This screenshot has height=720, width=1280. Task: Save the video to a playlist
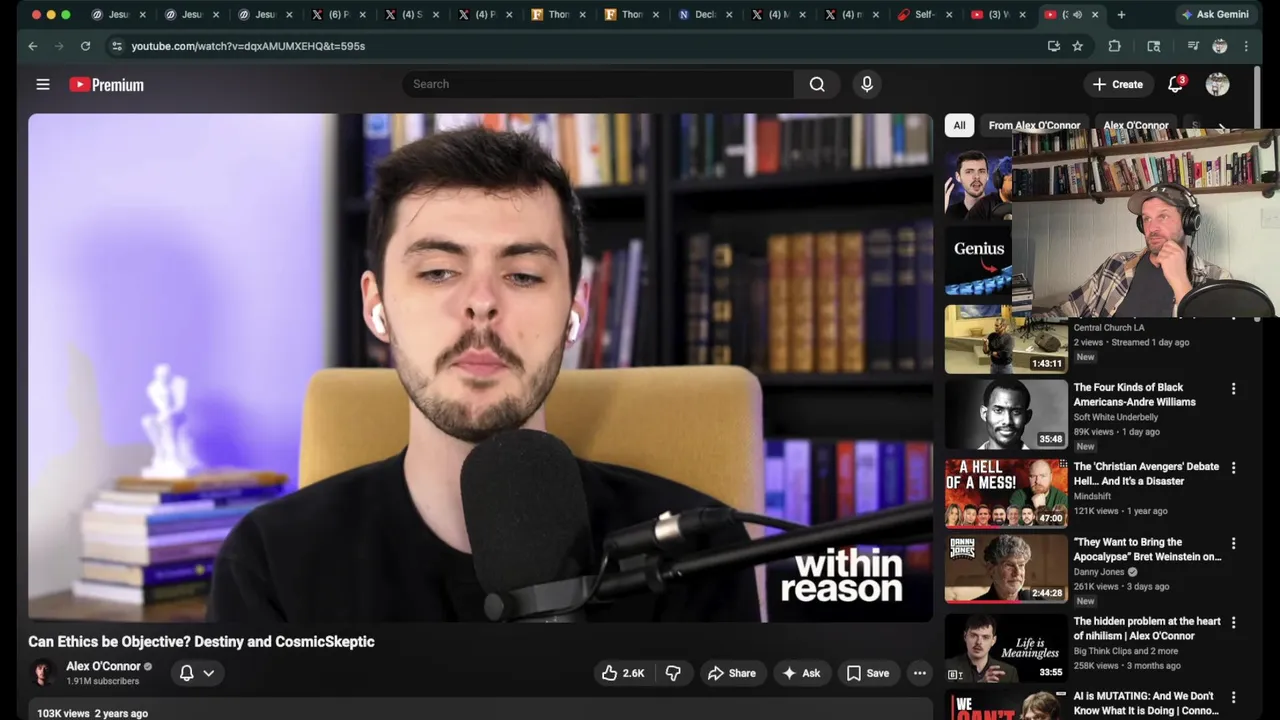click(867, 673)
